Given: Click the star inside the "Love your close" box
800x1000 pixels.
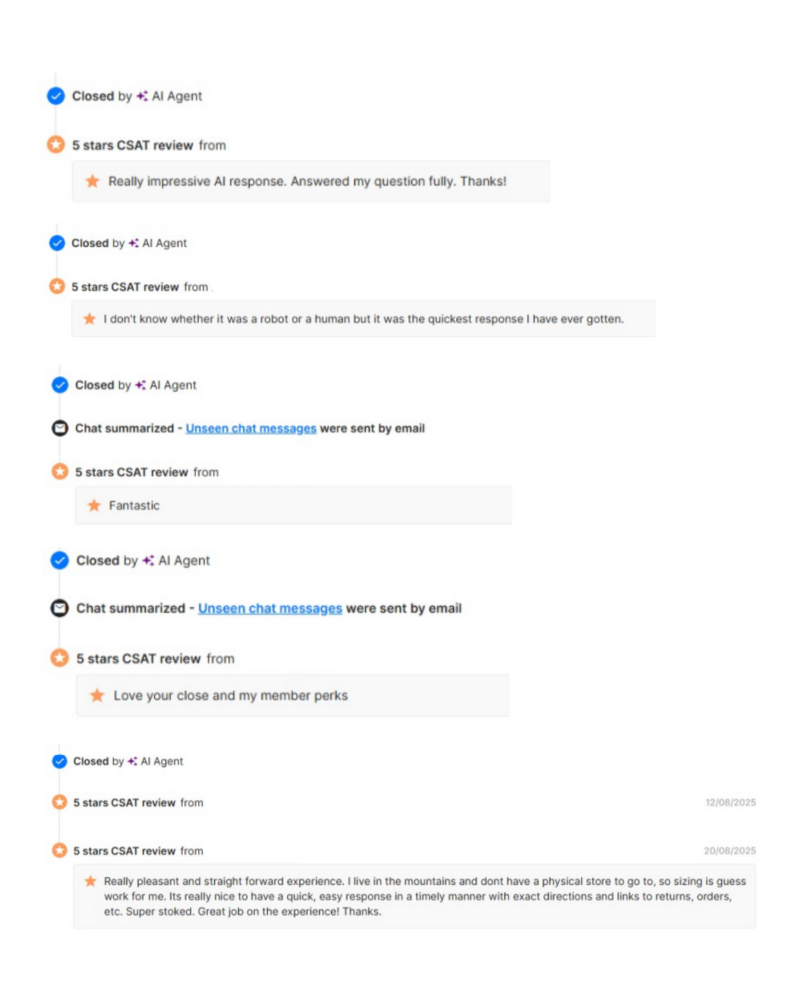Looking at the screenshot, I should pos(97,695).
